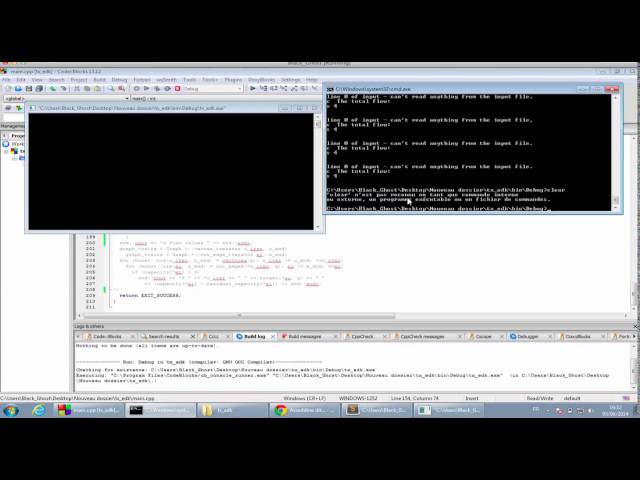
Task: Click 'Windows (CR+LF)' in status bar
Action: [304, 398]
